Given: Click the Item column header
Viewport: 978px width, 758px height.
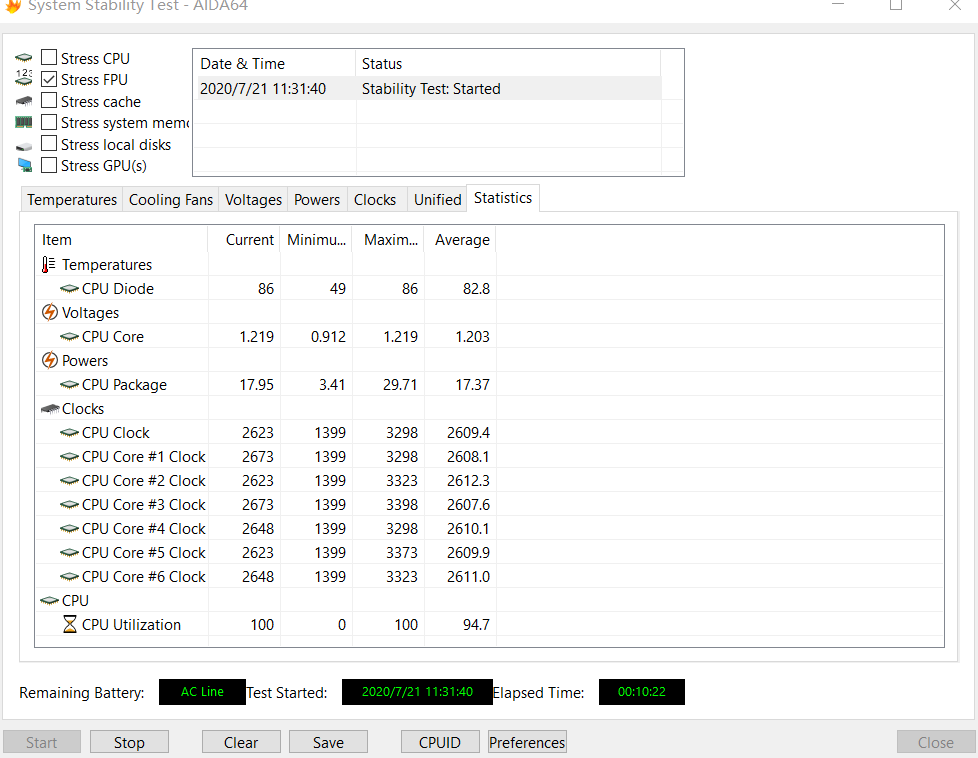Looking at the screenshot, I should point(121,240).
